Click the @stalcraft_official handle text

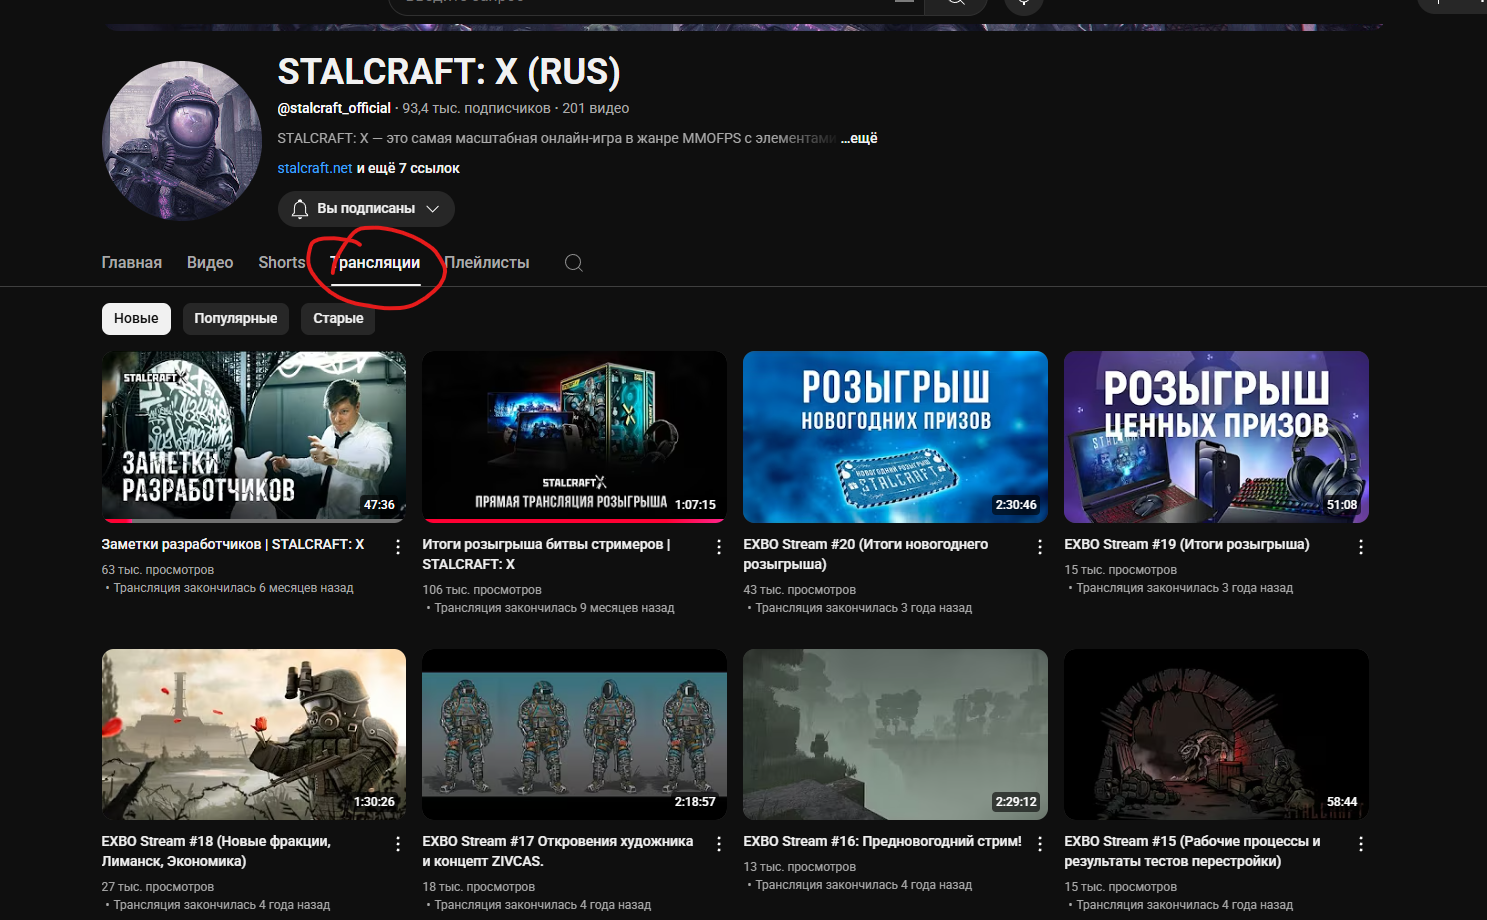334,108
